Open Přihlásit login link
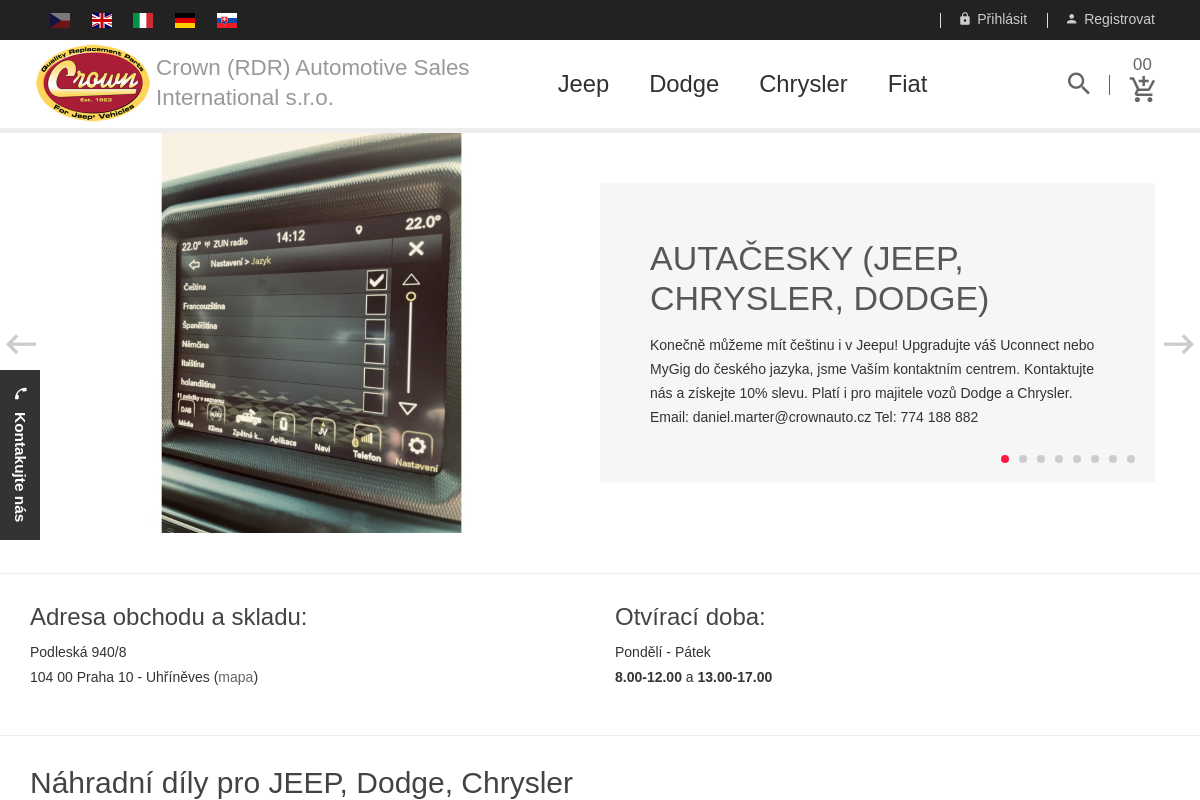Screen dimensions: 1200x800 point(992,19)
